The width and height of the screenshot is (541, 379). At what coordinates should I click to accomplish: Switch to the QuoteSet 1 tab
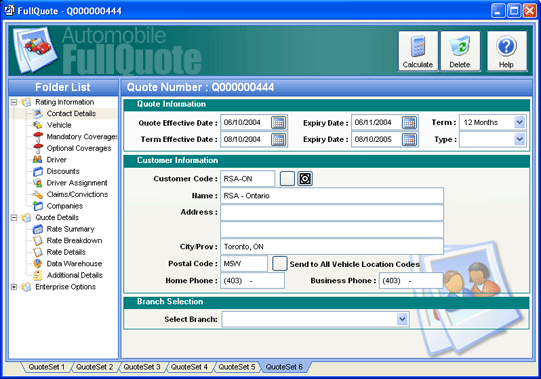click(47, 367)
